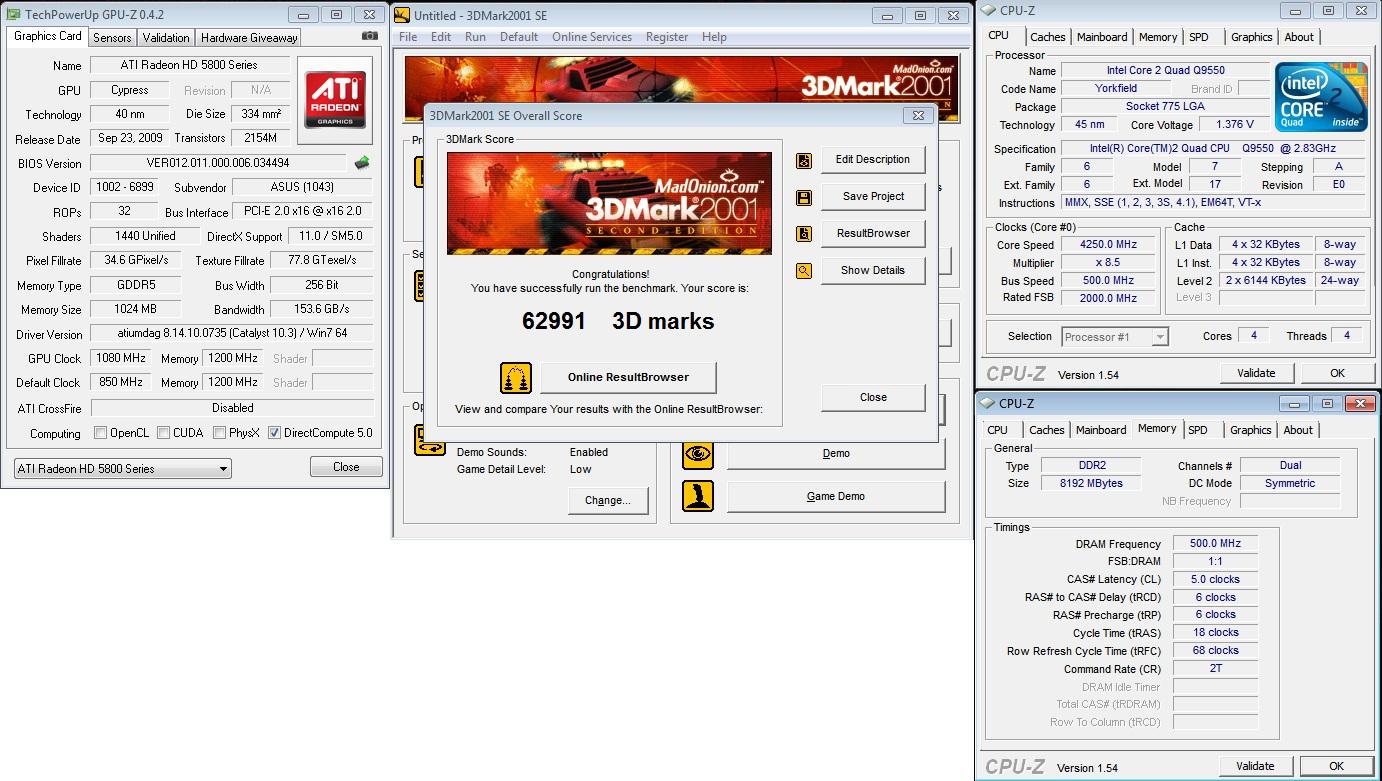Click the ResultBrowser button

click(x=873, y=234)
